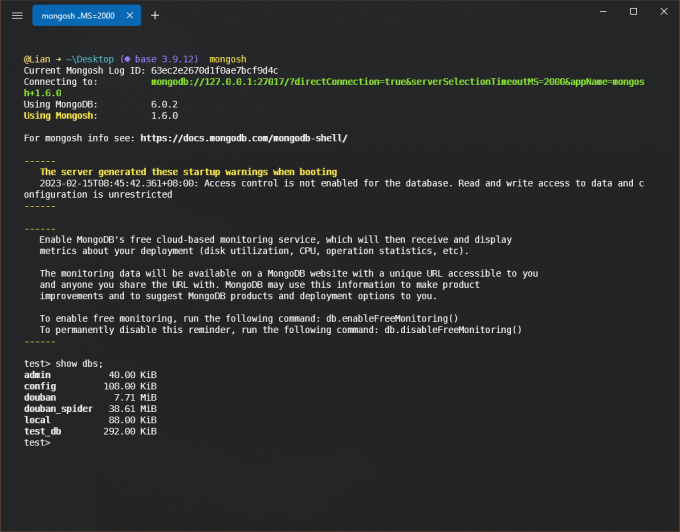Maximize the terminal window
Image resolution: width=680 pixels, height=532 pixels.
633,12
